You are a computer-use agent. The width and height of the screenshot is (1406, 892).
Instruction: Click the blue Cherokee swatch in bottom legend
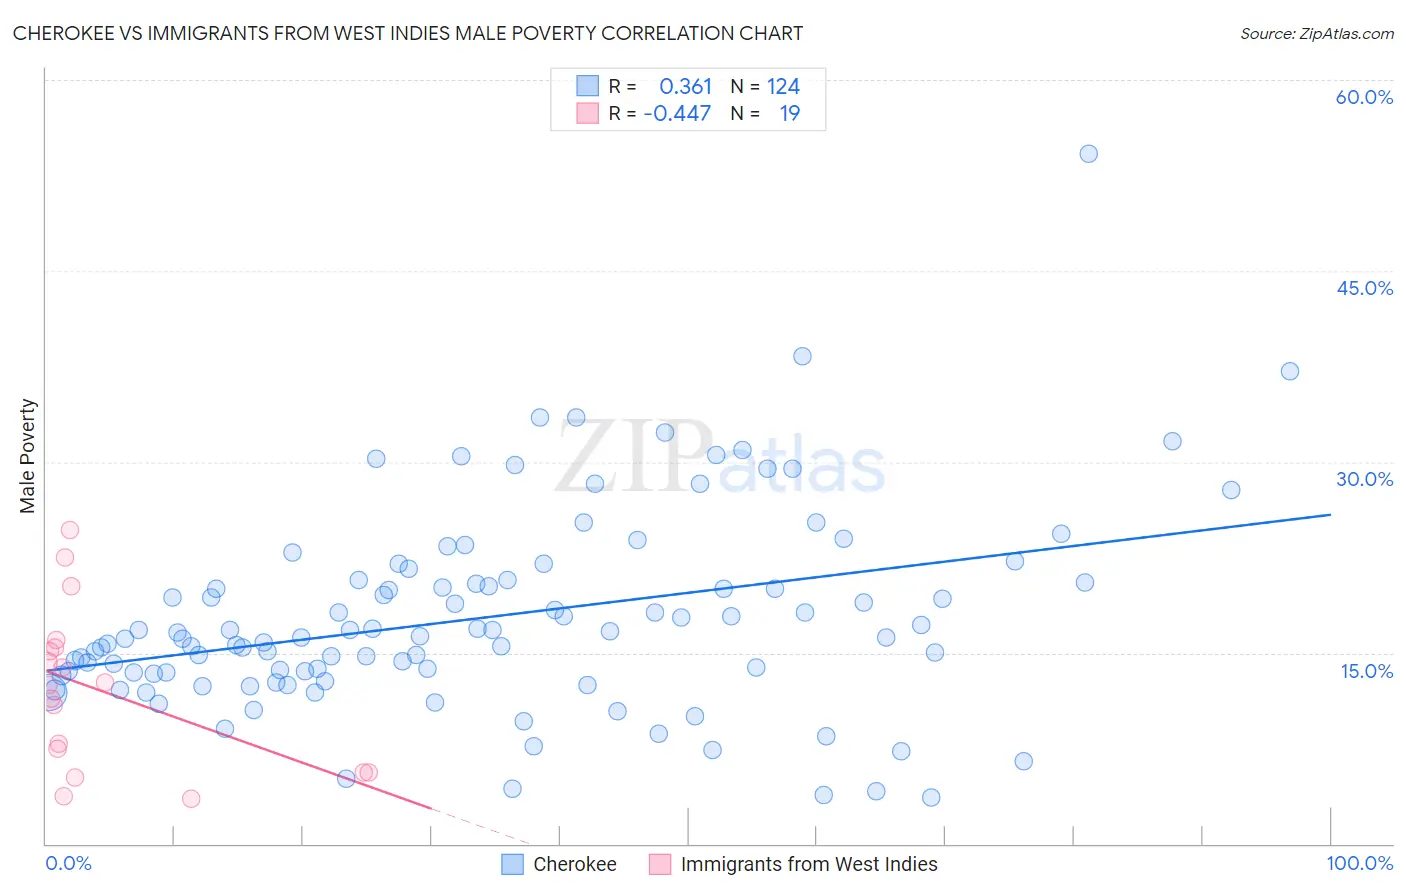coord(513,865)
